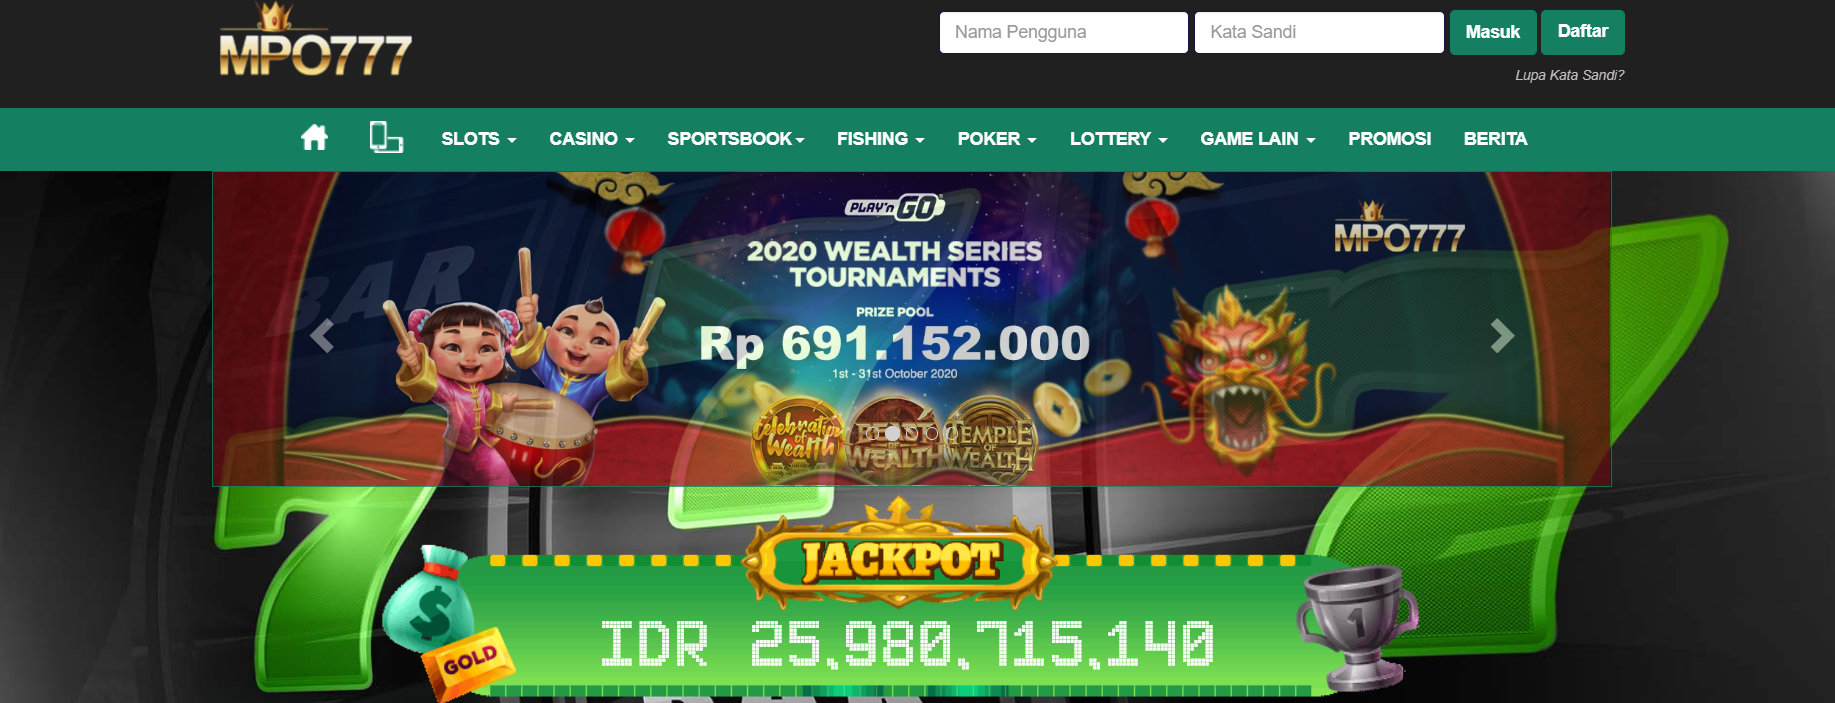The height and width of the screenshot is (703, 1835).
Task: Click the Masuk login button
Action: pyautogui.click(x=1493, y=32)
